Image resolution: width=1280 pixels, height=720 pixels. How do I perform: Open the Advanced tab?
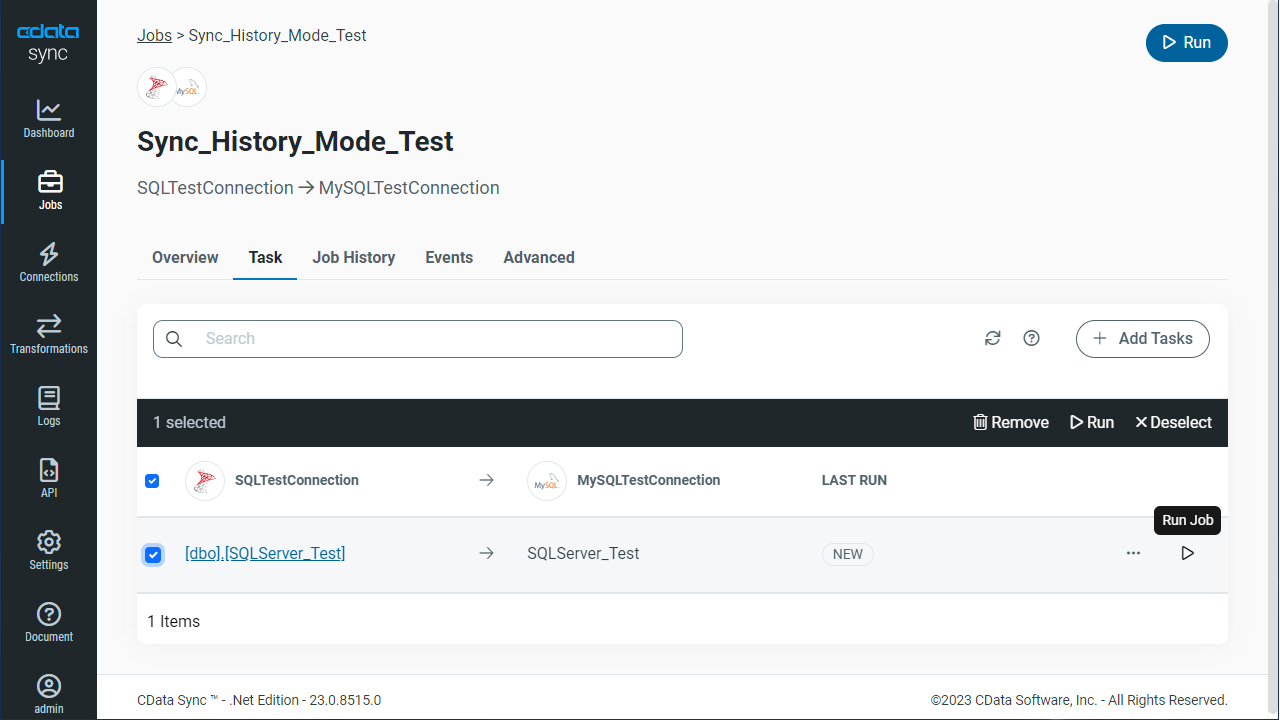click(x=538, y=257)
